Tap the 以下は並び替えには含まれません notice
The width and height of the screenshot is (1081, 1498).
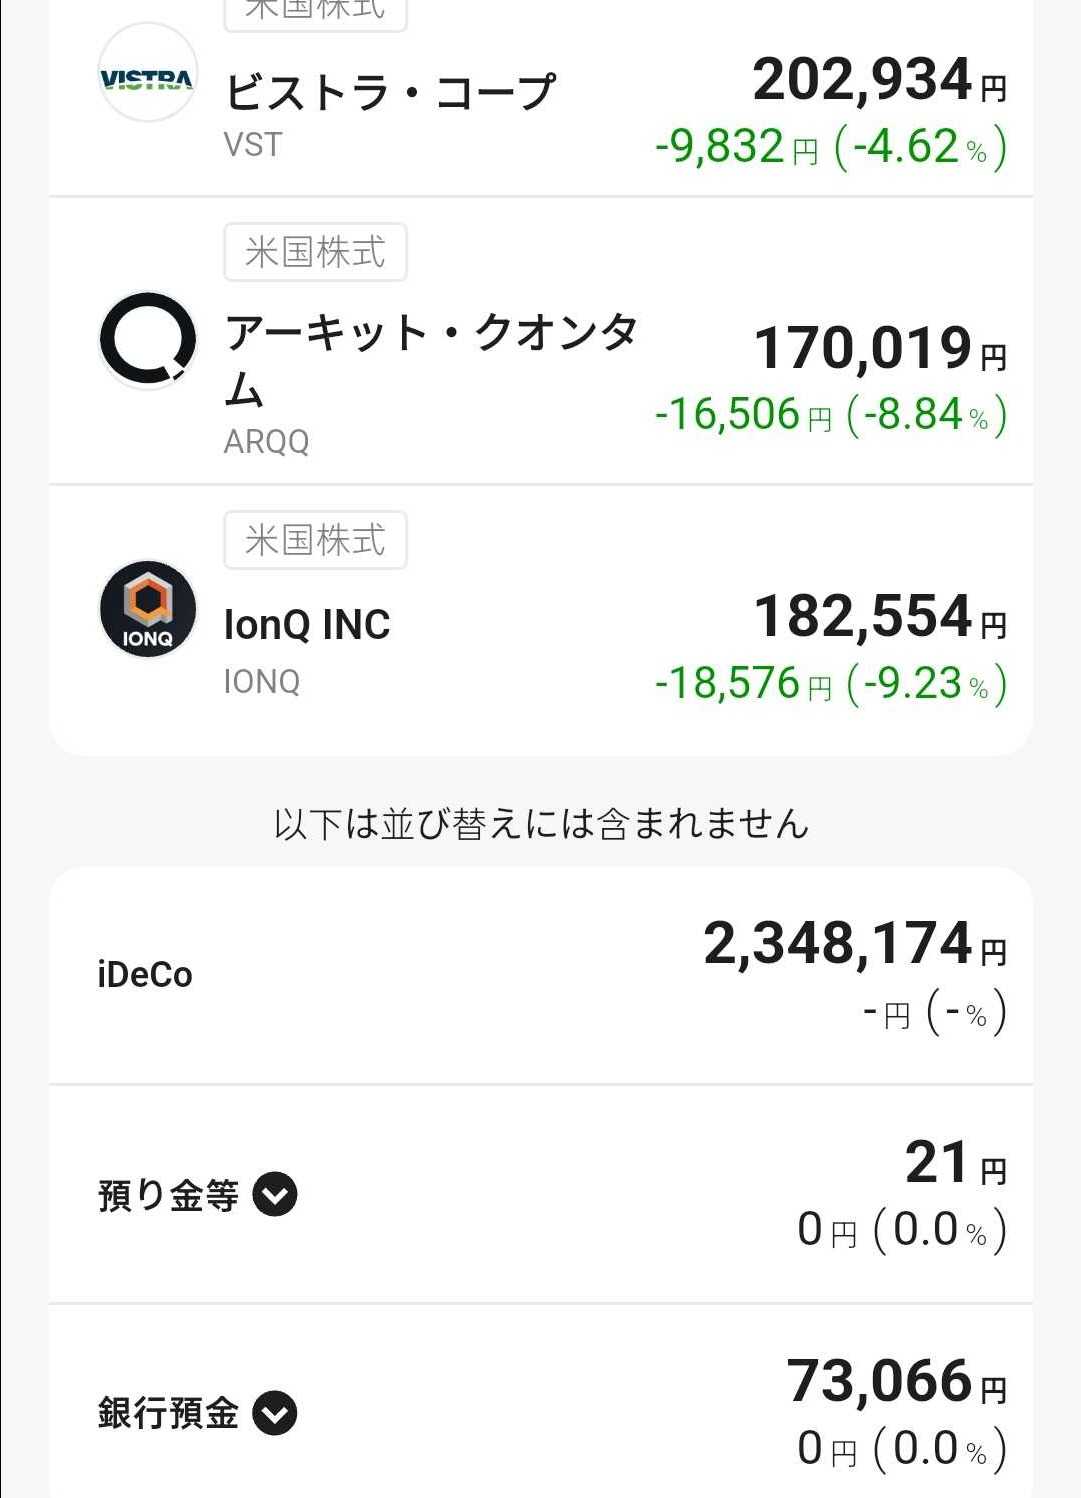tap(541, 824)
